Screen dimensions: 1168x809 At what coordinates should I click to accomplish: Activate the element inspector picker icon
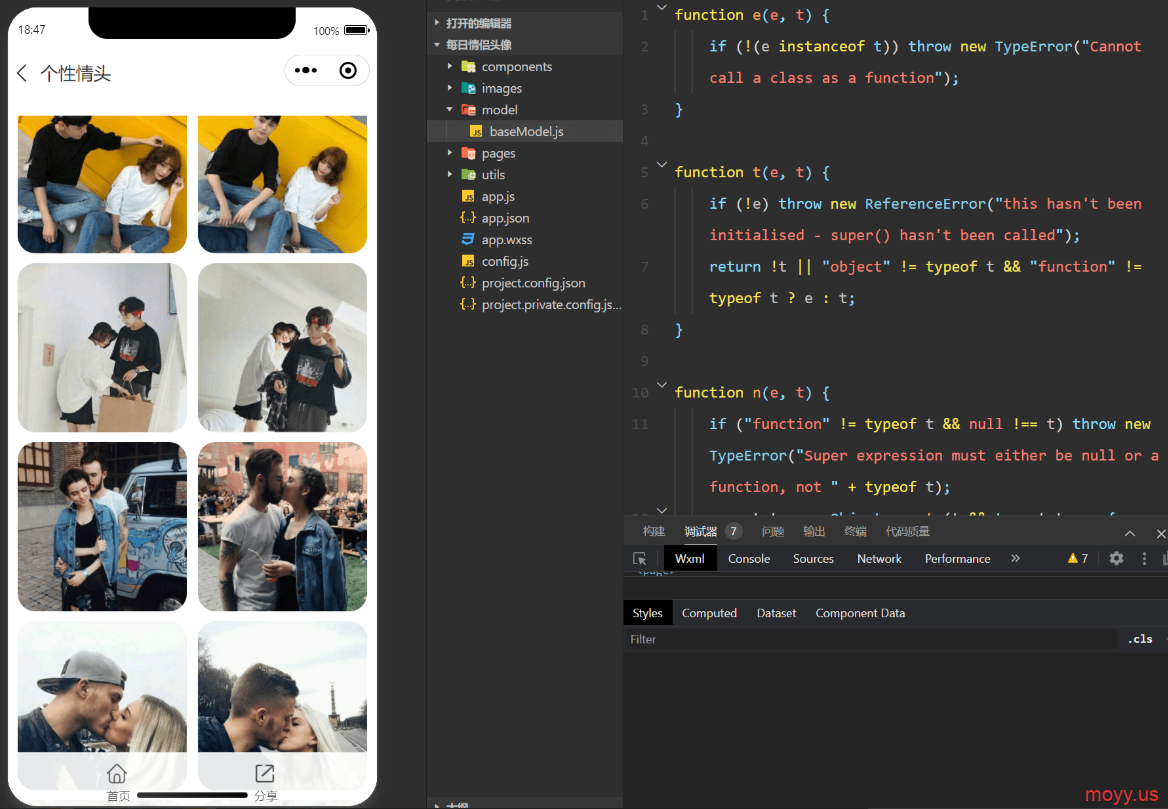pos(639,559)
